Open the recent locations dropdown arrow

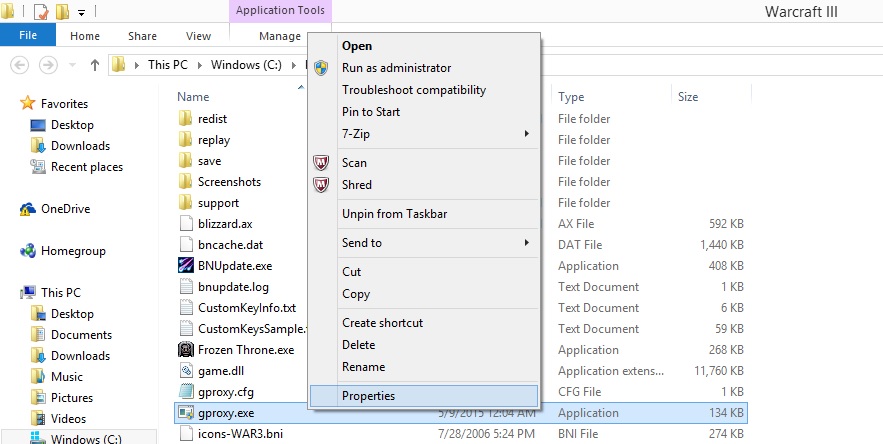coord(72,65)
